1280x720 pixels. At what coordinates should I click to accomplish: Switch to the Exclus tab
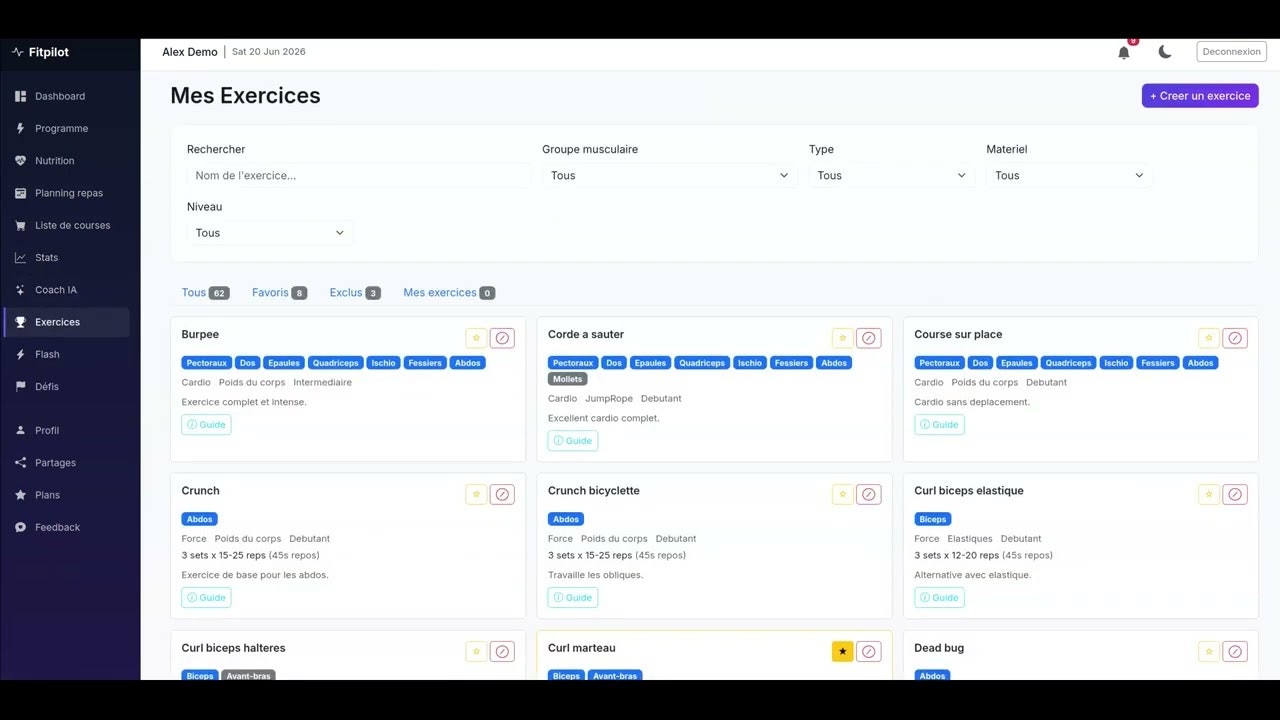(355, 293)
